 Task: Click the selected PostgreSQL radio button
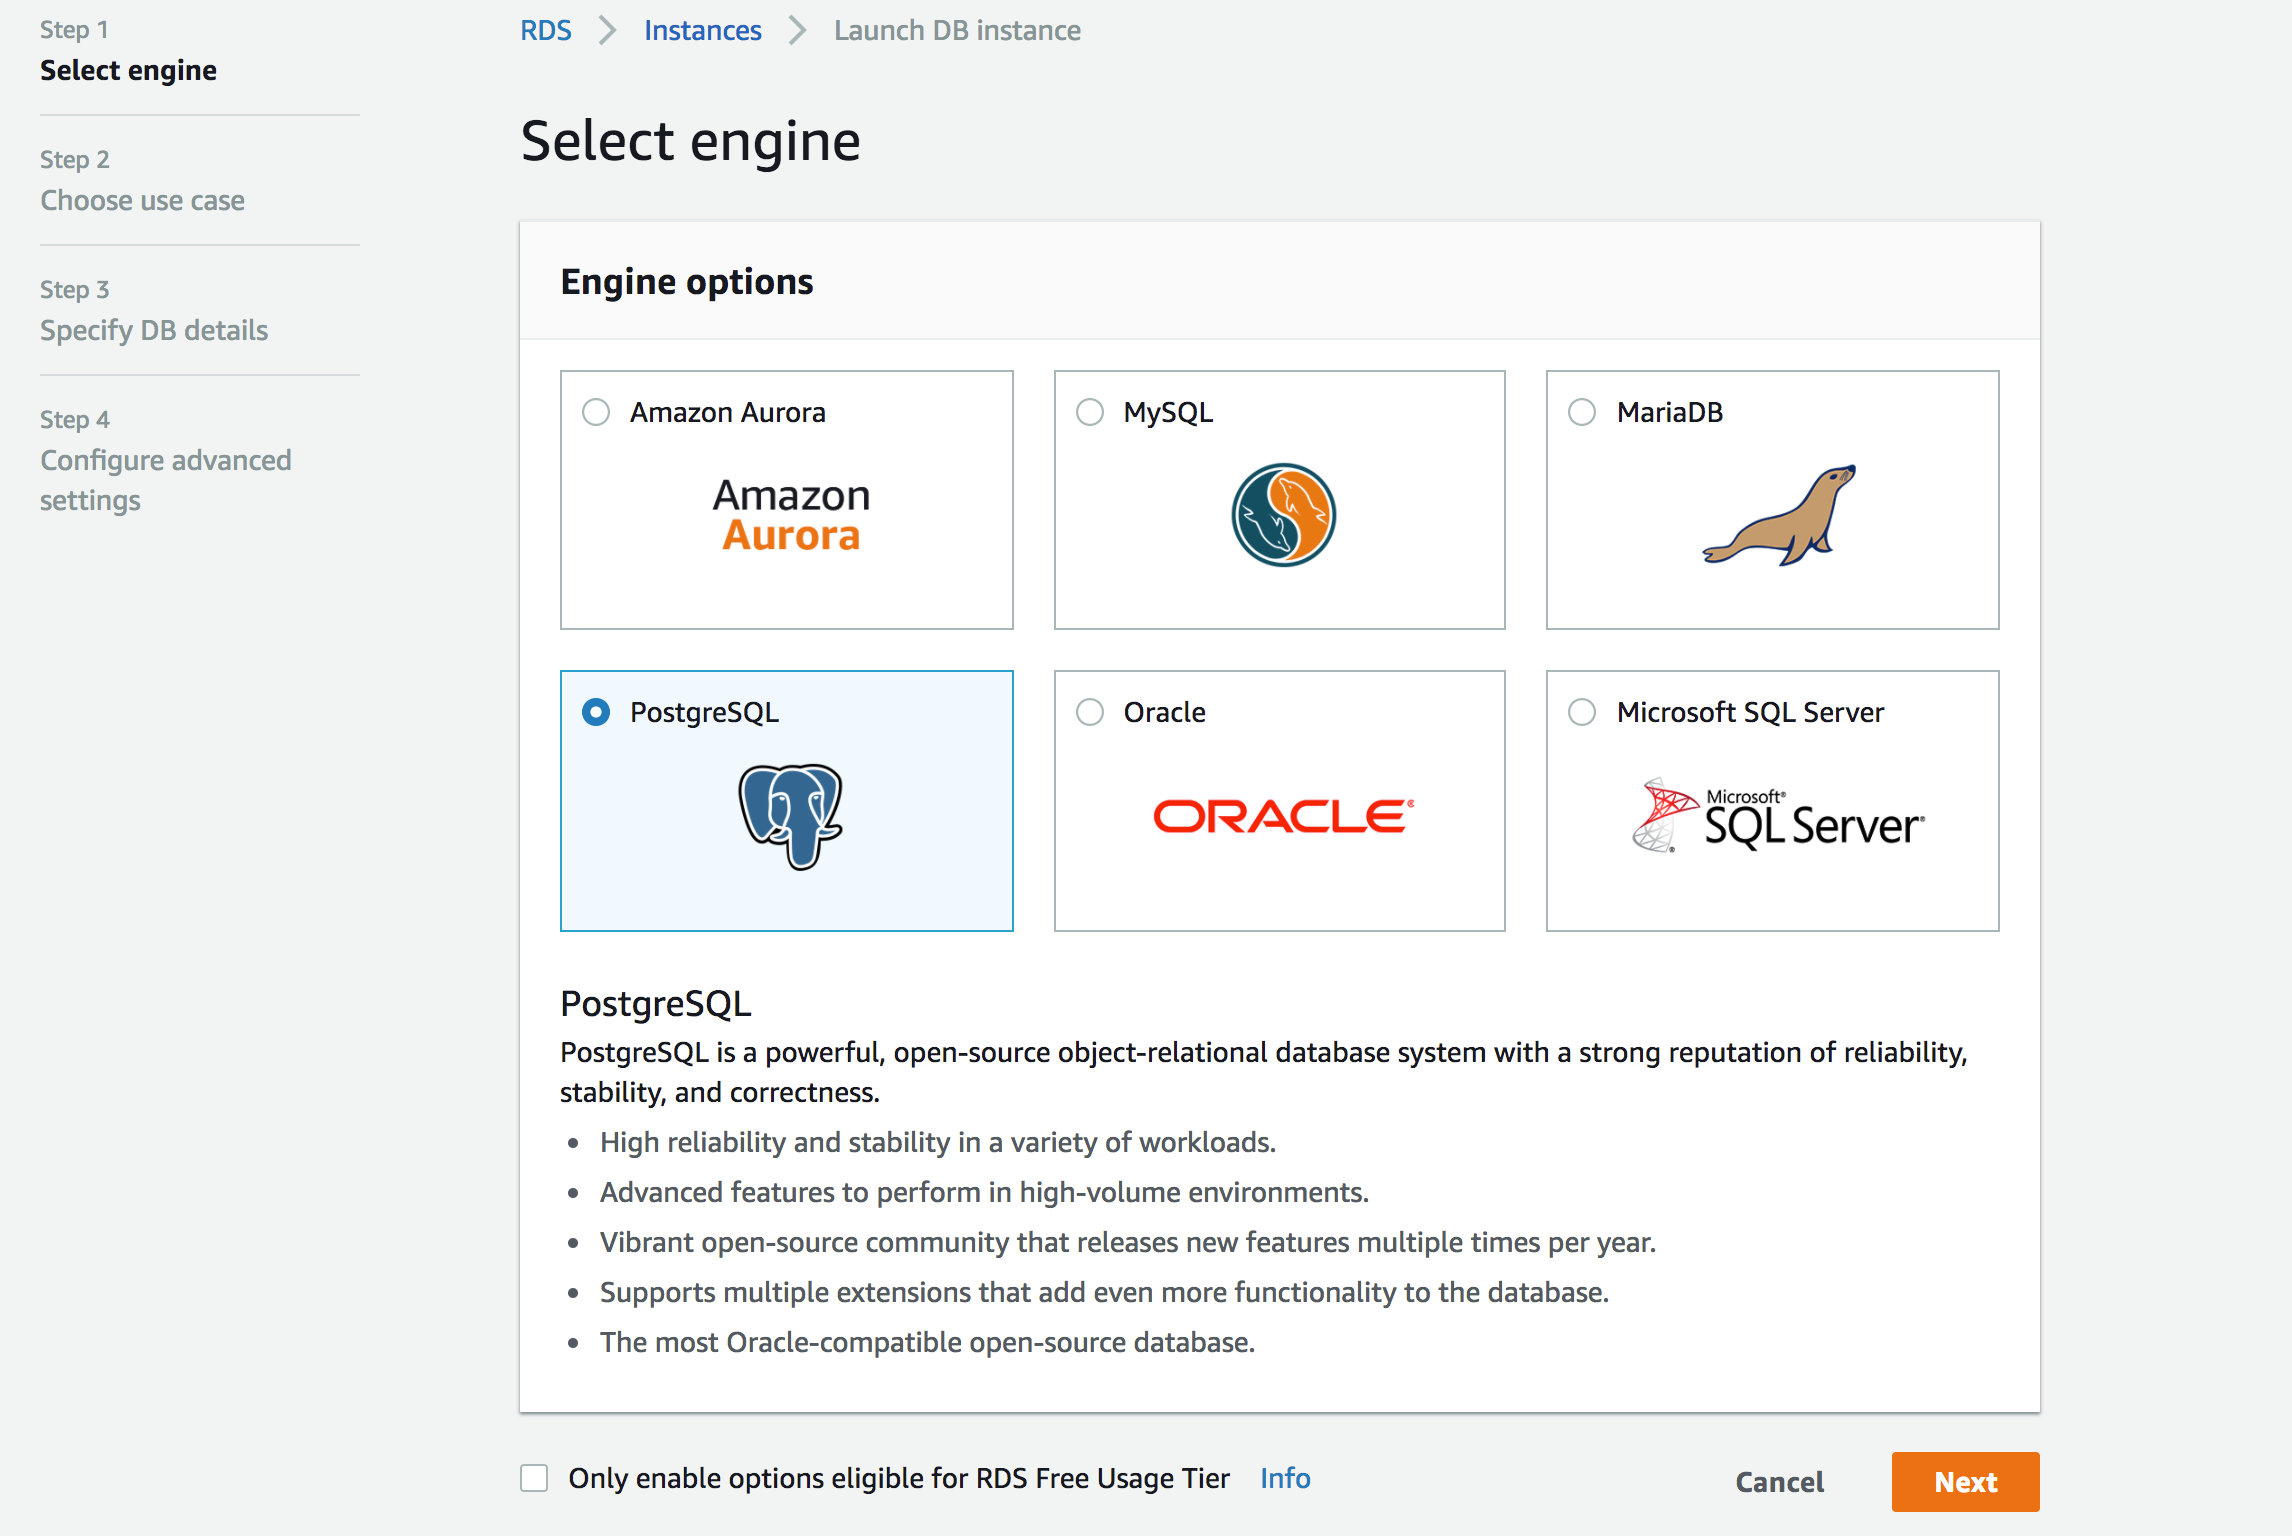click(596, 712)
